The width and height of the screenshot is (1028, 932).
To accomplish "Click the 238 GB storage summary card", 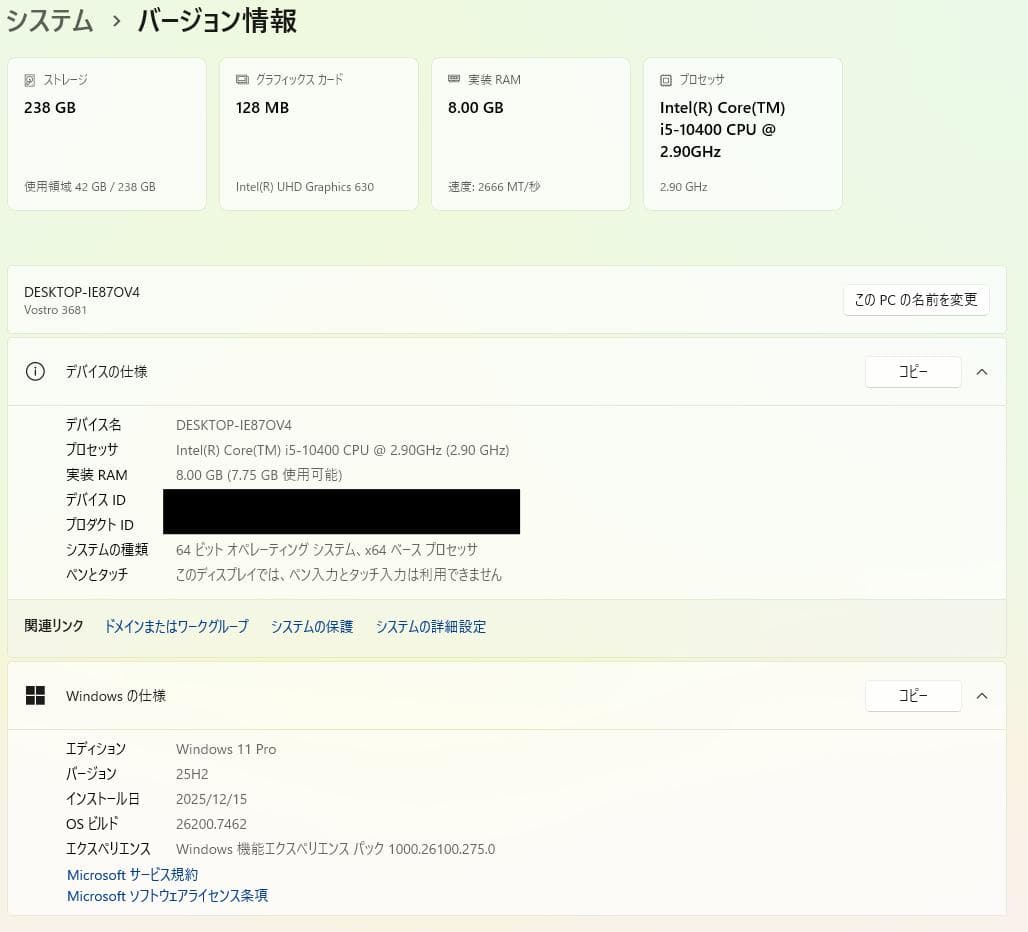I will pos(106,133).
